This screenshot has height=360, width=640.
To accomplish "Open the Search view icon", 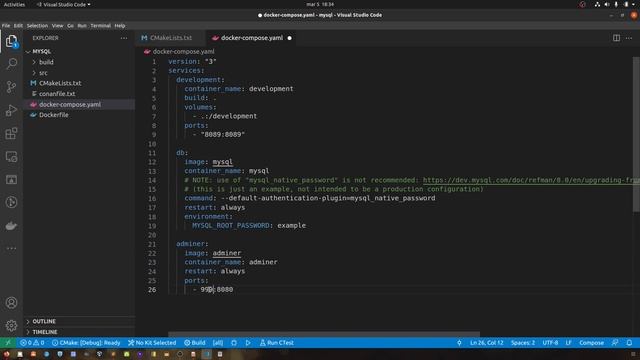I will [11, 64].
